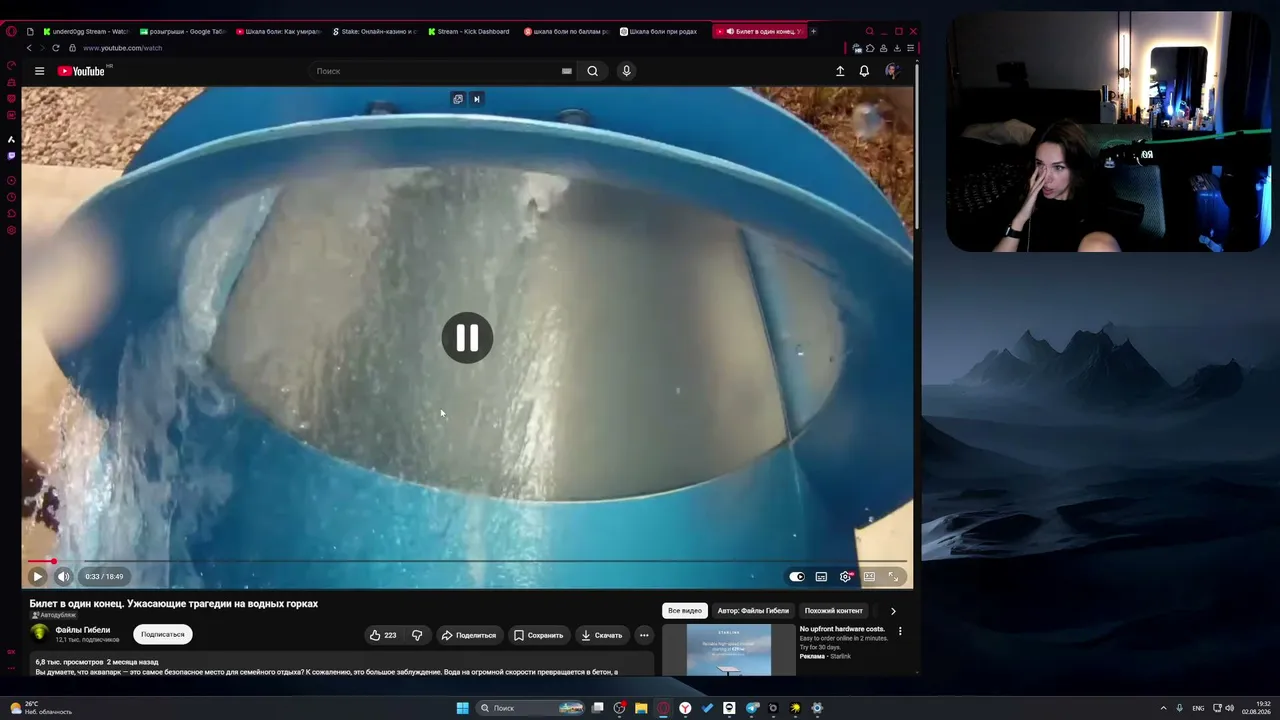Open the No upfront hardware costs ad title
This screenshot has width=1280, height=720.
pos(842,629)
